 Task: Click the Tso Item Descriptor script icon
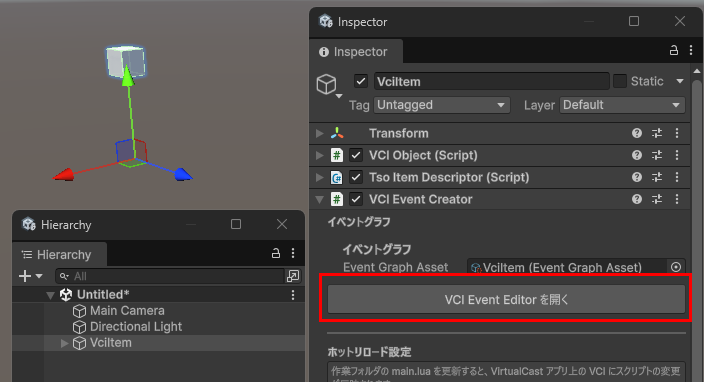click(x=337, y=177)
